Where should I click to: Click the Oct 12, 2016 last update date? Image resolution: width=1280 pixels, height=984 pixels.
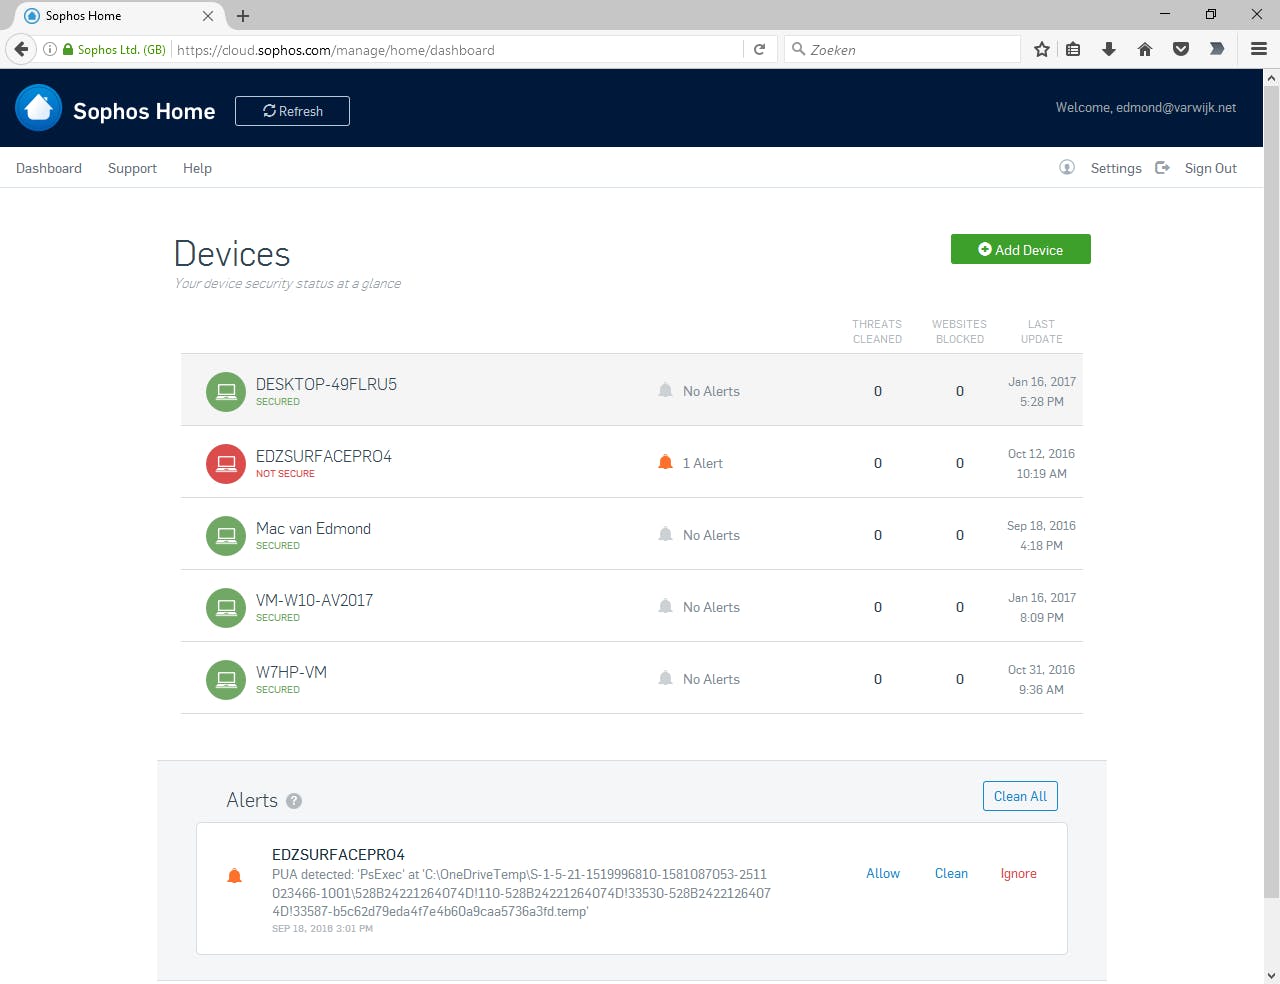point(1041,453)
